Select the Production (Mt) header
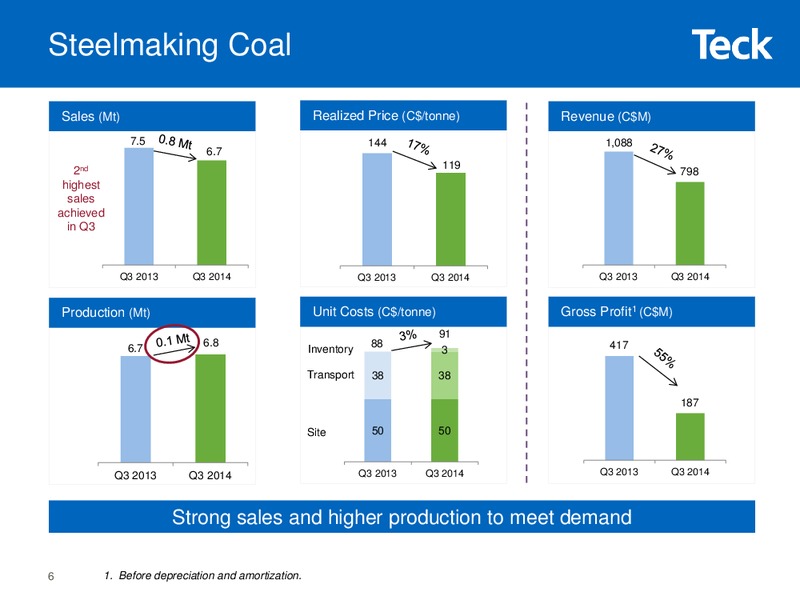Image resolution: width=800 pixels, height=600 pixels. coord(152,312)
